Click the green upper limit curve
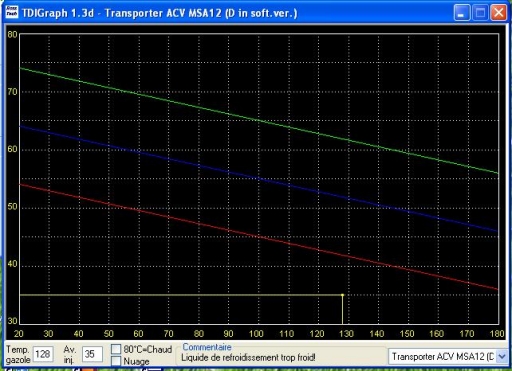The height and width of the screenshot is (371, 512). [x=259, y=120]
